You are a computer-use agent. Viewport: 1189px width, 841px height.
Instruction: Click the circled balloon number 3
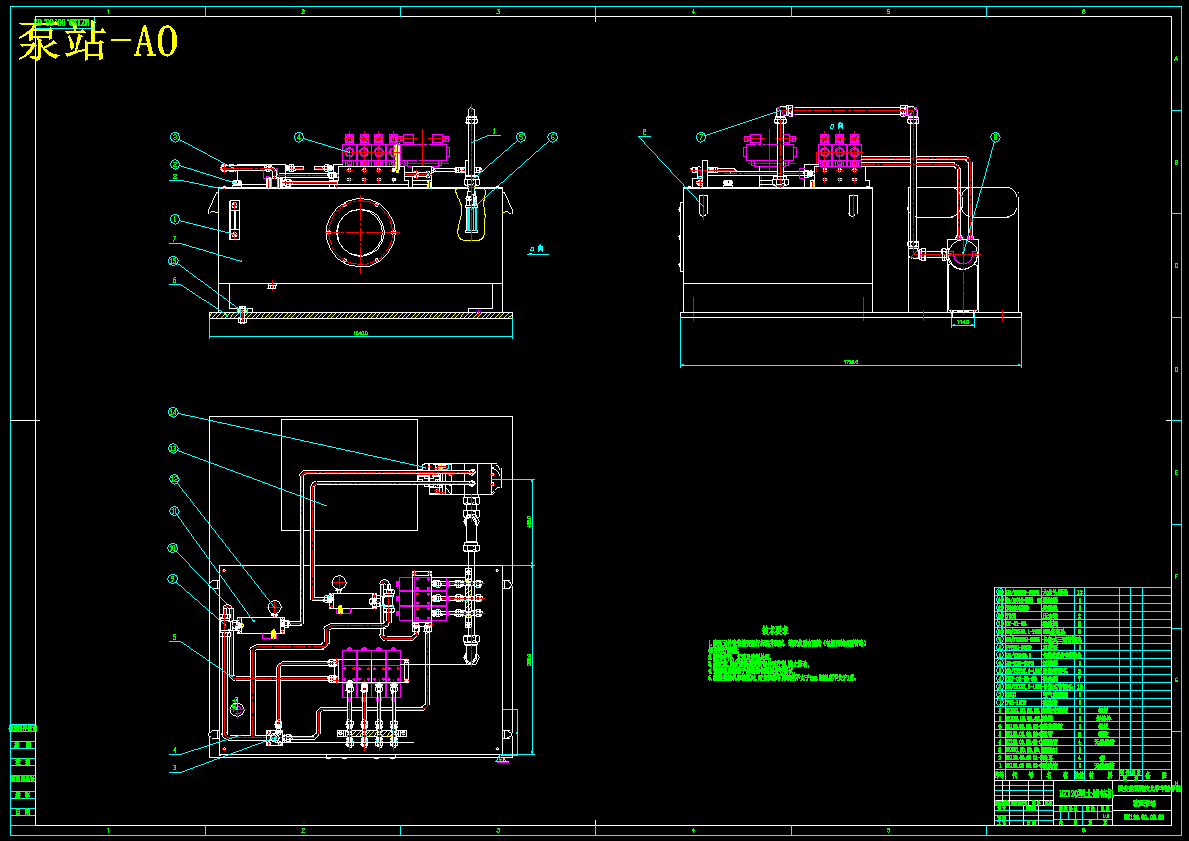(174, 137)
